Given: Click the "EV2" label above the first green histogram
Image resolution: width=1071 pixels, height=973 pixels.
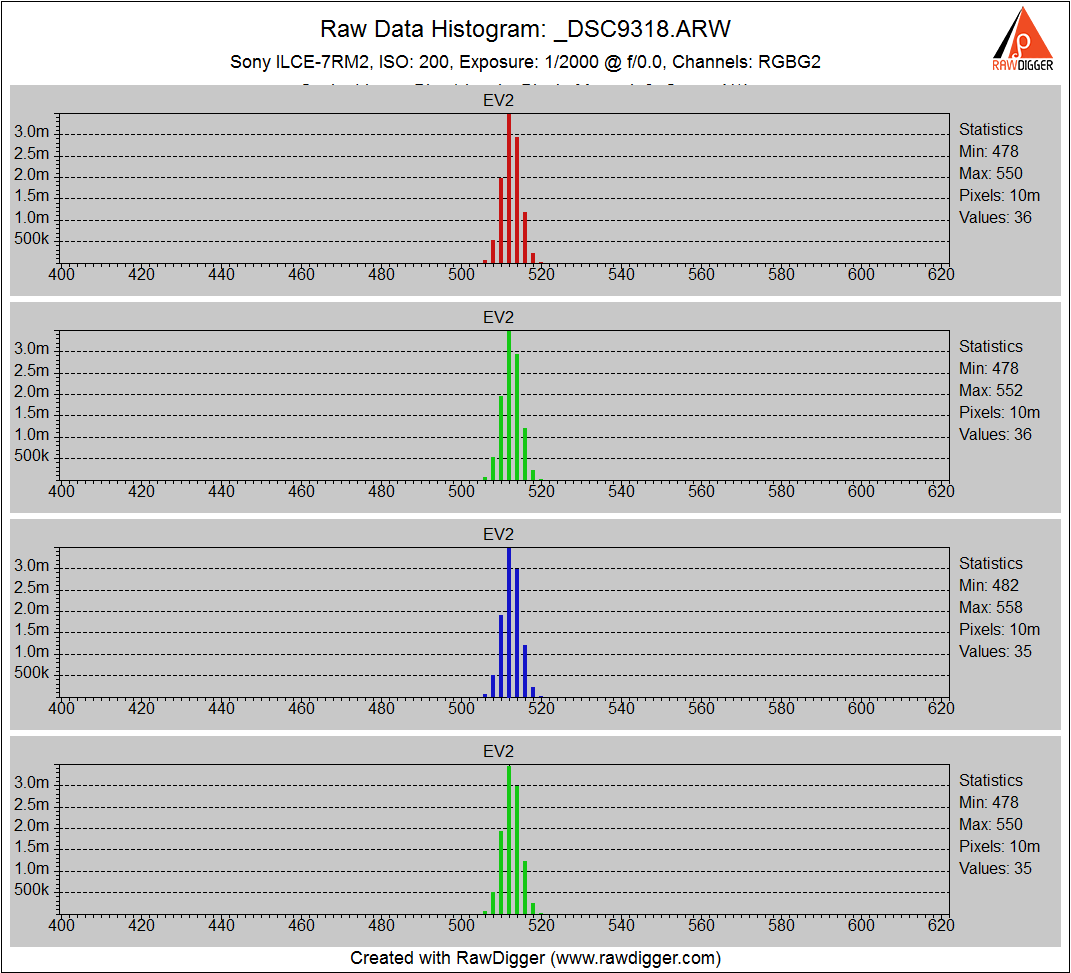Looking at the screenshot, I should 498,318.
